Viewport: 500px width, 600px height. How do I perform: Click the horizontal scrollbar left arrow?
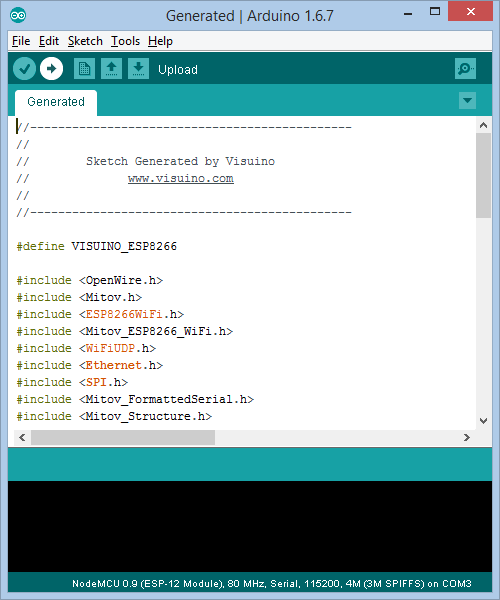[22, 437]
